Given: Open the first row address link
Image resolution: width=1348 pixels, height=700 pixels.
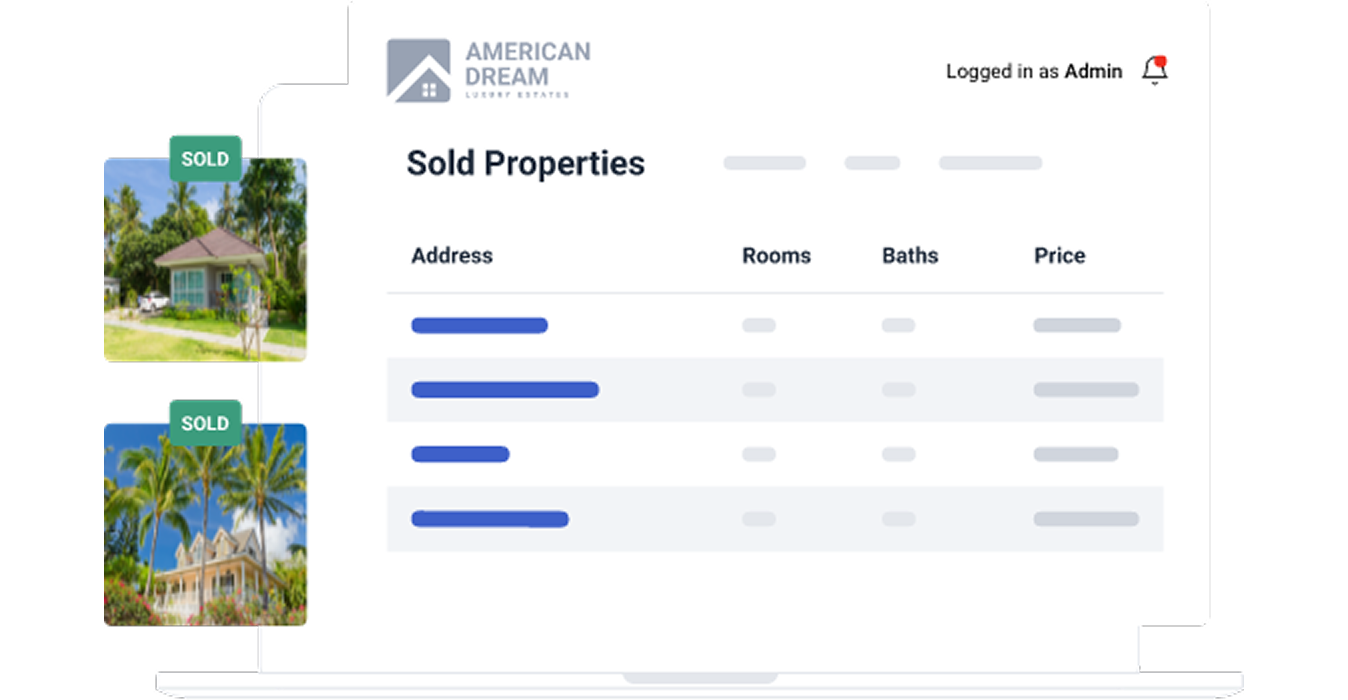Looking at the screenshot, I should (x=479, y=325).
